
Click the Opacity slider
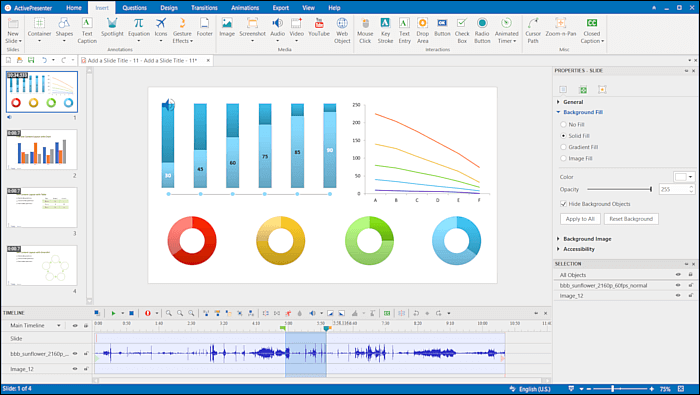pyautogui.click(x=619, y=189)
